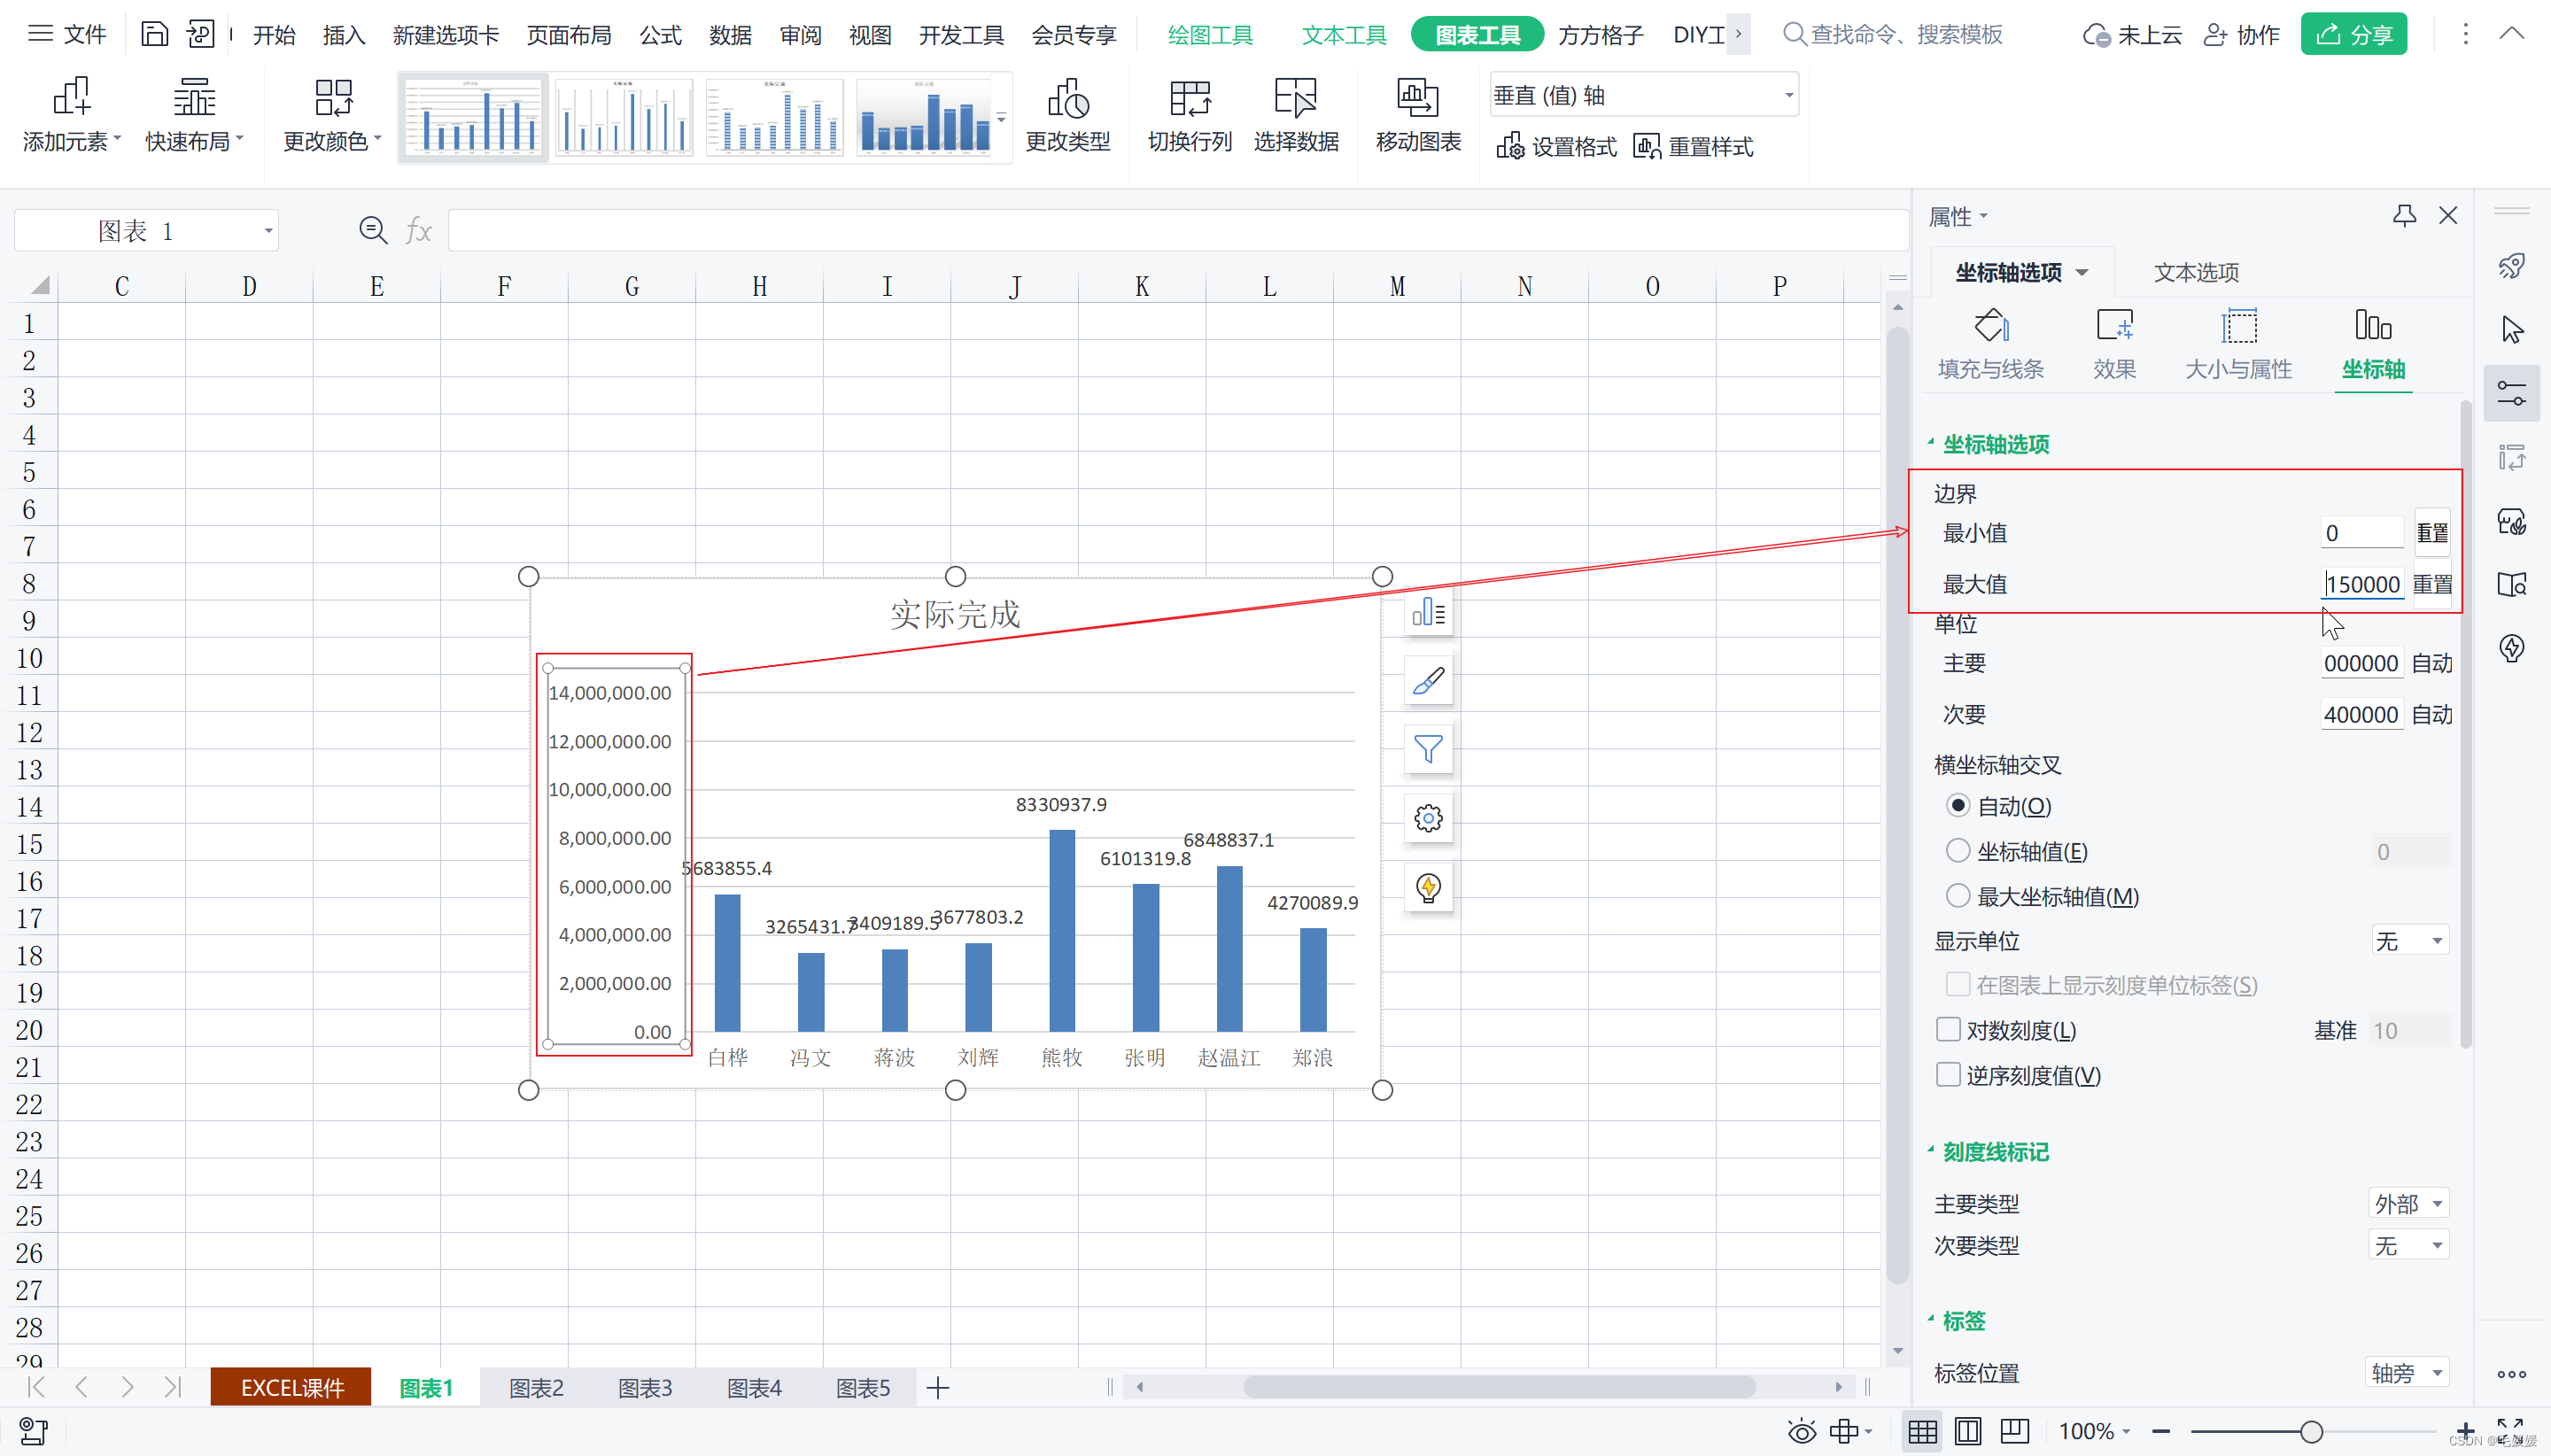
Task: Click the 更改颜色 change color icon
Action: [x=333, y=98]
